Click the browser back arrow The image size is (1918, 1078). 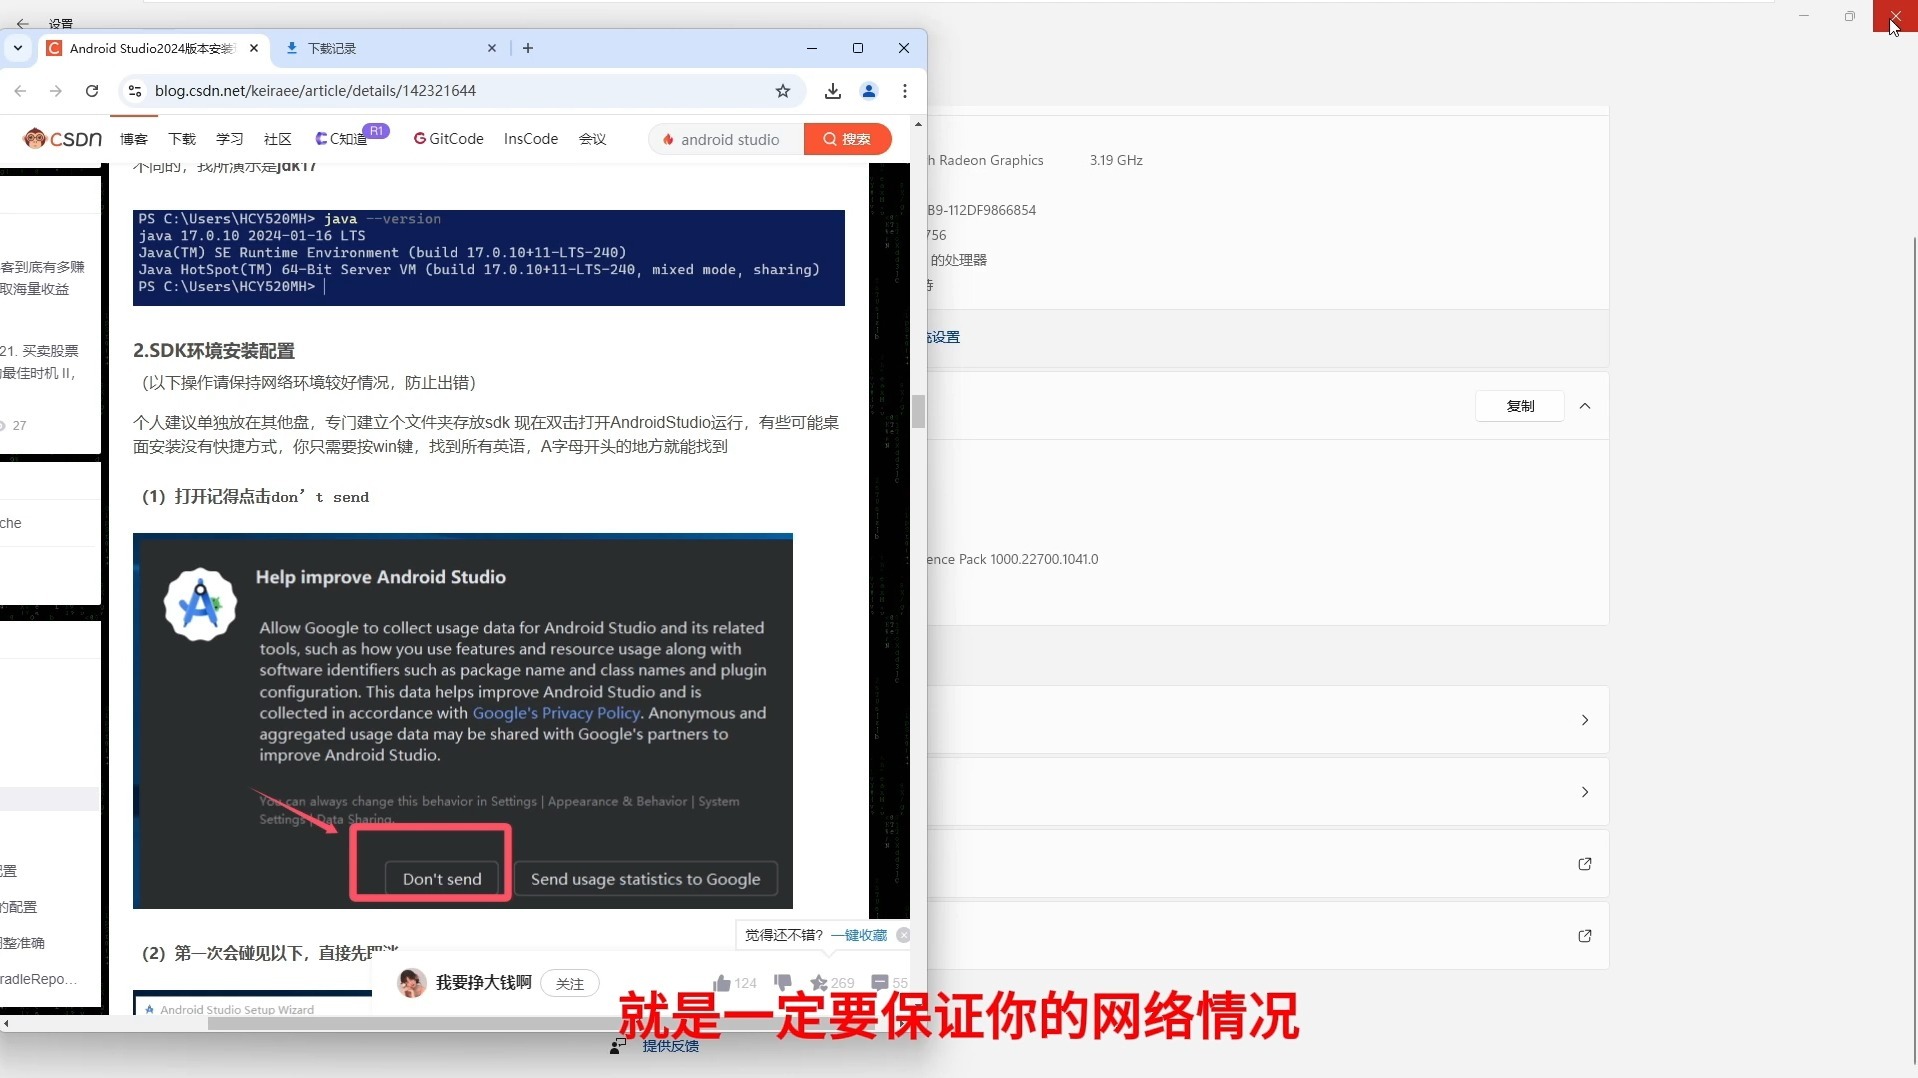coord(20,91)
